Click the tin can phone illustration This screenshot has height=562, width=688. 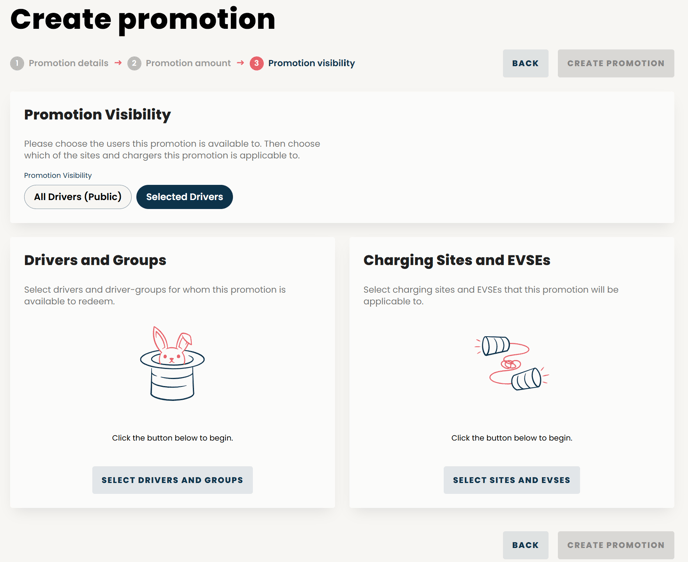[512, 363]
